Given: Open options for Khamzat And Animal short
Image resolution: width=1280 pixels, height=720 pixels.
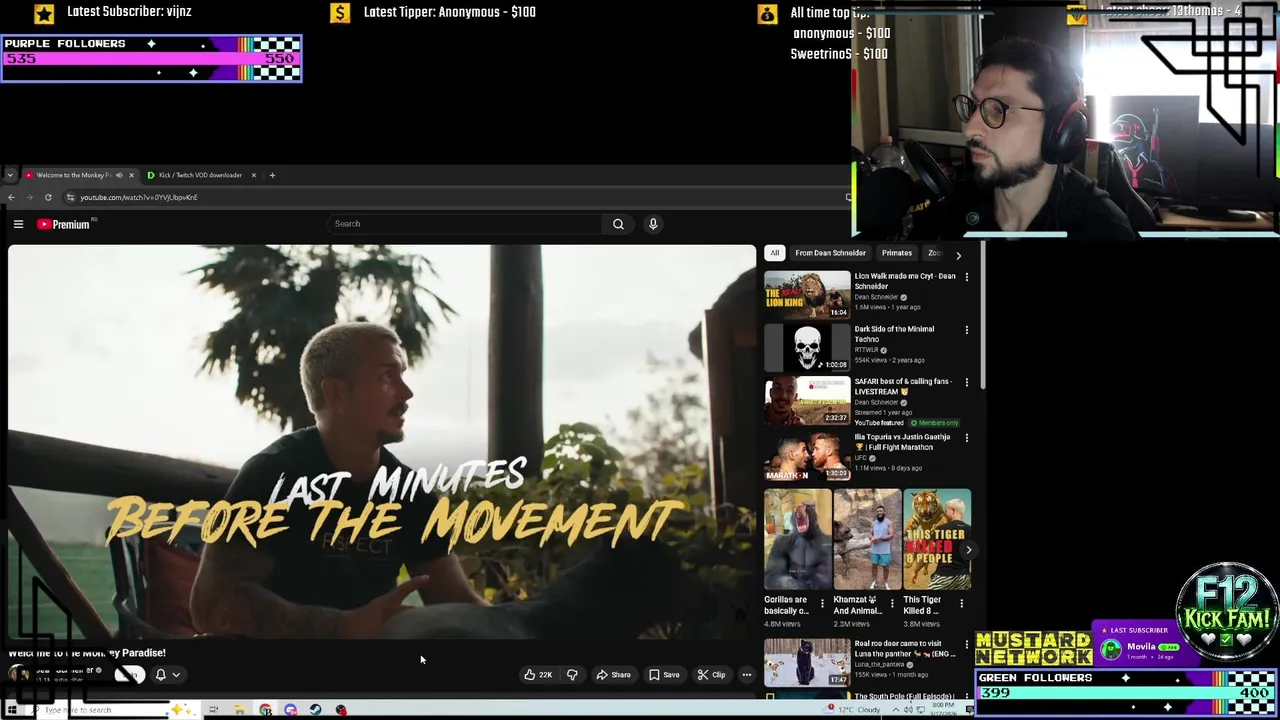Looking at the screenshot, I should click(892, 604).
